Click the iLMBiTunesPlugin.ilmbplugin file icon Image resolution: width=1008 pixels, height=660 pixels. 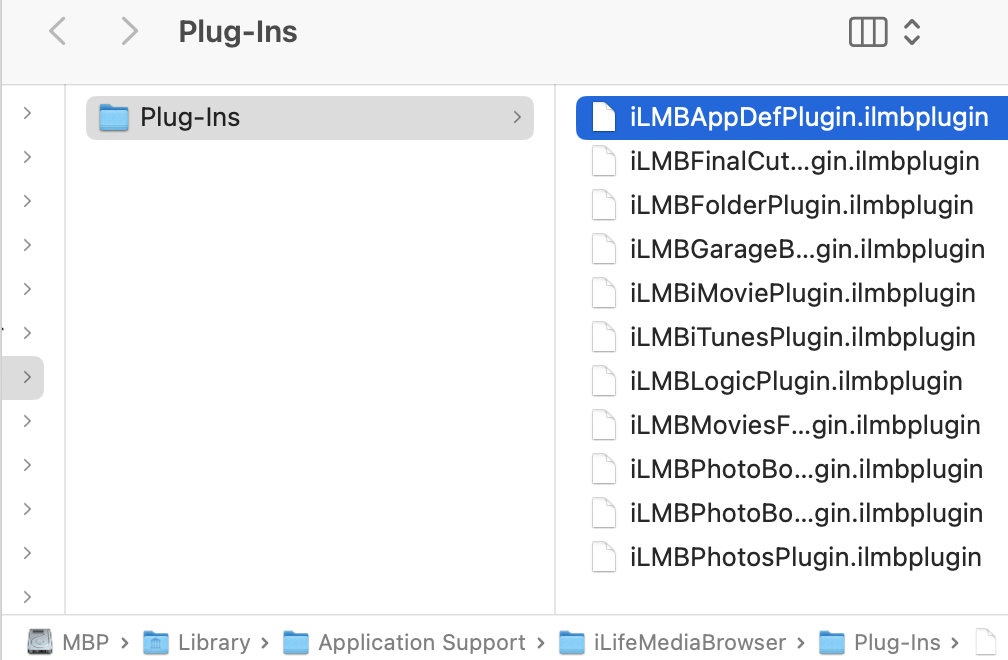(604, 337)
